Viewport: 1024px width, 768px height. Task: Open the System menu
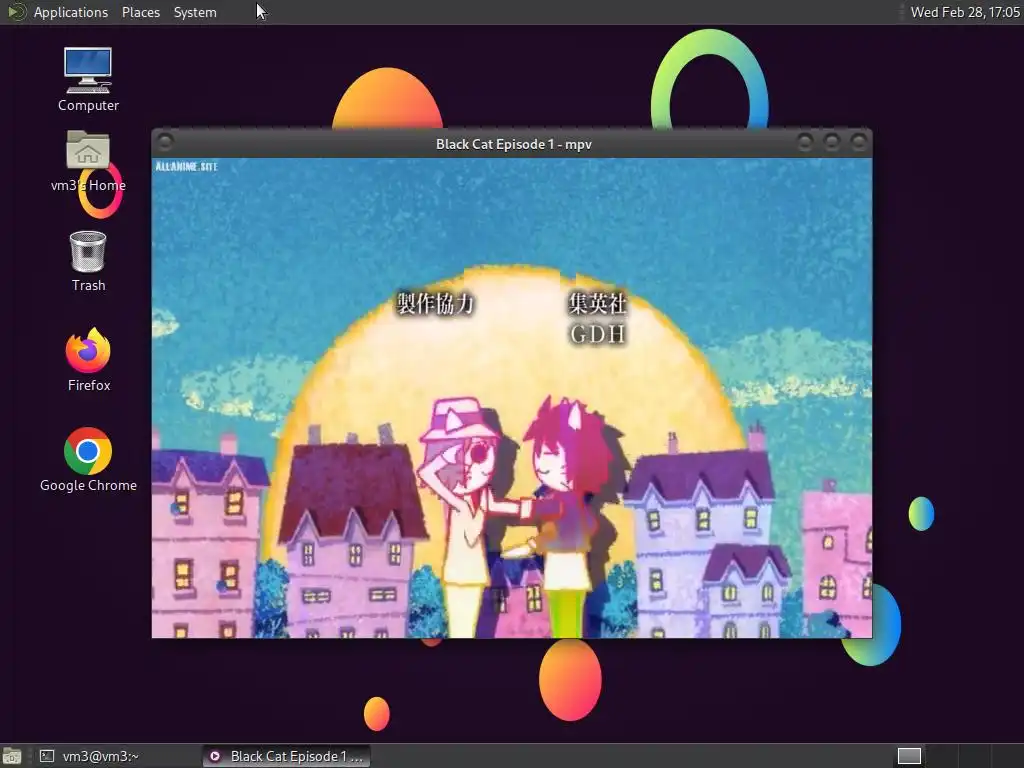click(x=195, y=12)
